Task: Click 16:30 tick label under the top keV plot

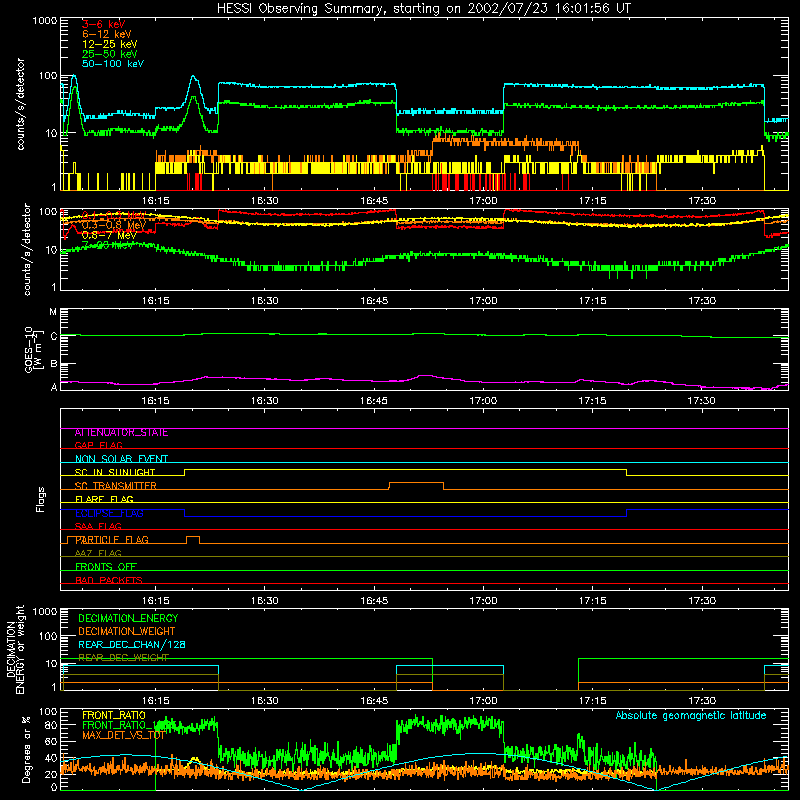Action: click(264, 201)
